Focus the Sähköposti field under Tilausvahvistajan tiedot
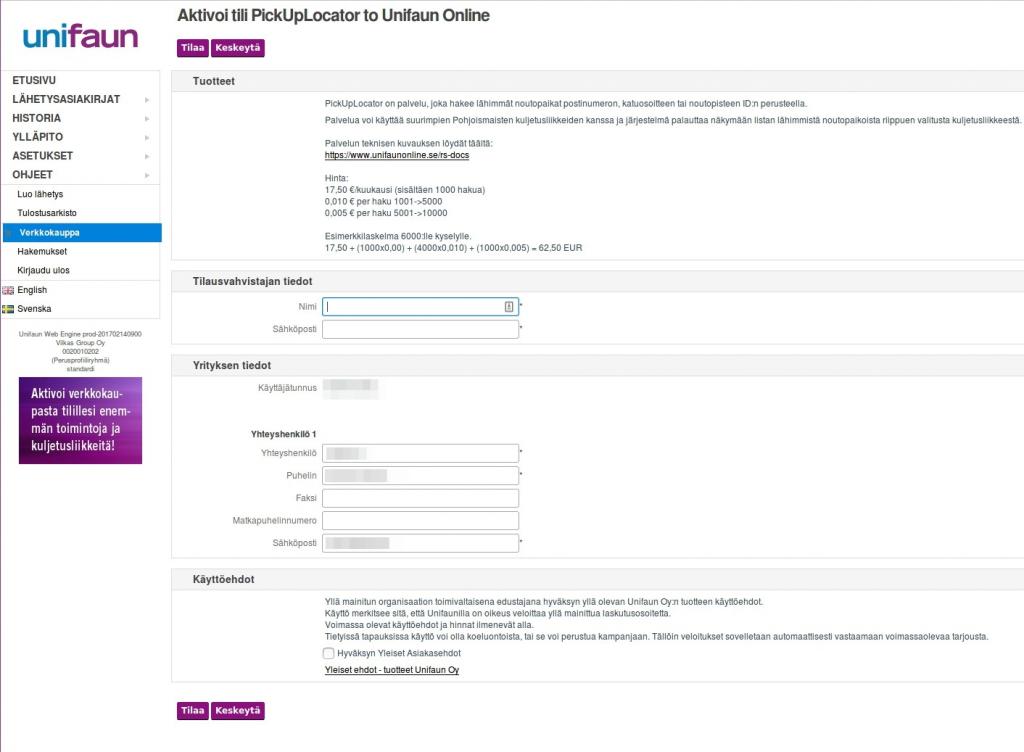The width and height of the screenshot is (1024, 752). point(421,329)
